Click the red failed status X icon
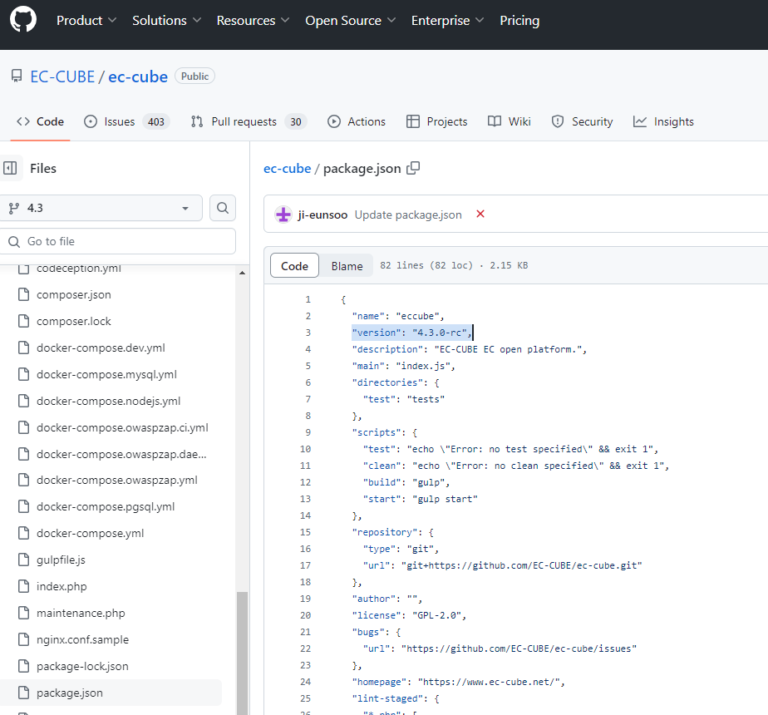 click(x=480, y=214)
